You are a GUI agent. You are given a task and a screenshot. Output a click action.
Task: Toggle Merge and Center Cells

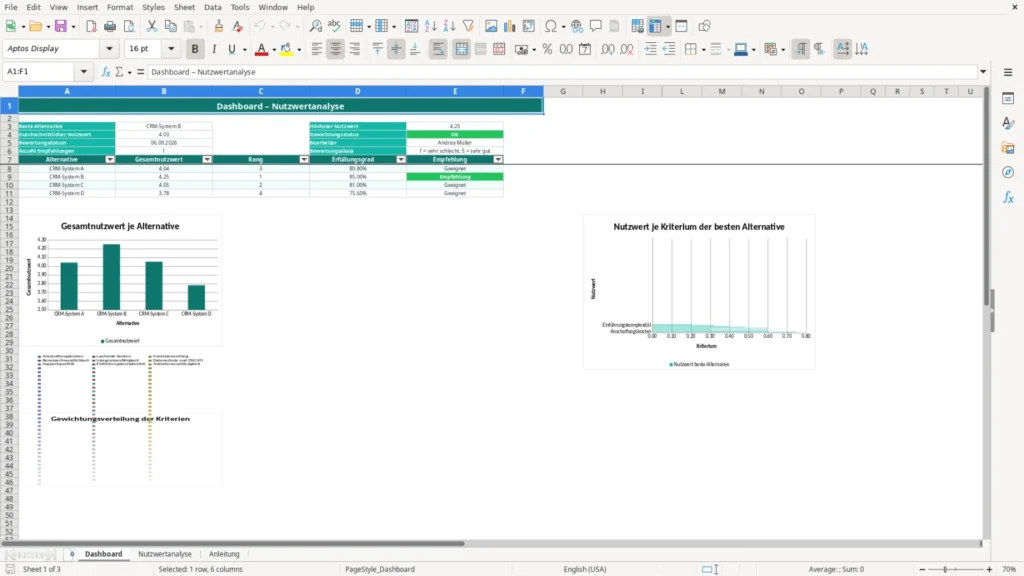[462, 49]
